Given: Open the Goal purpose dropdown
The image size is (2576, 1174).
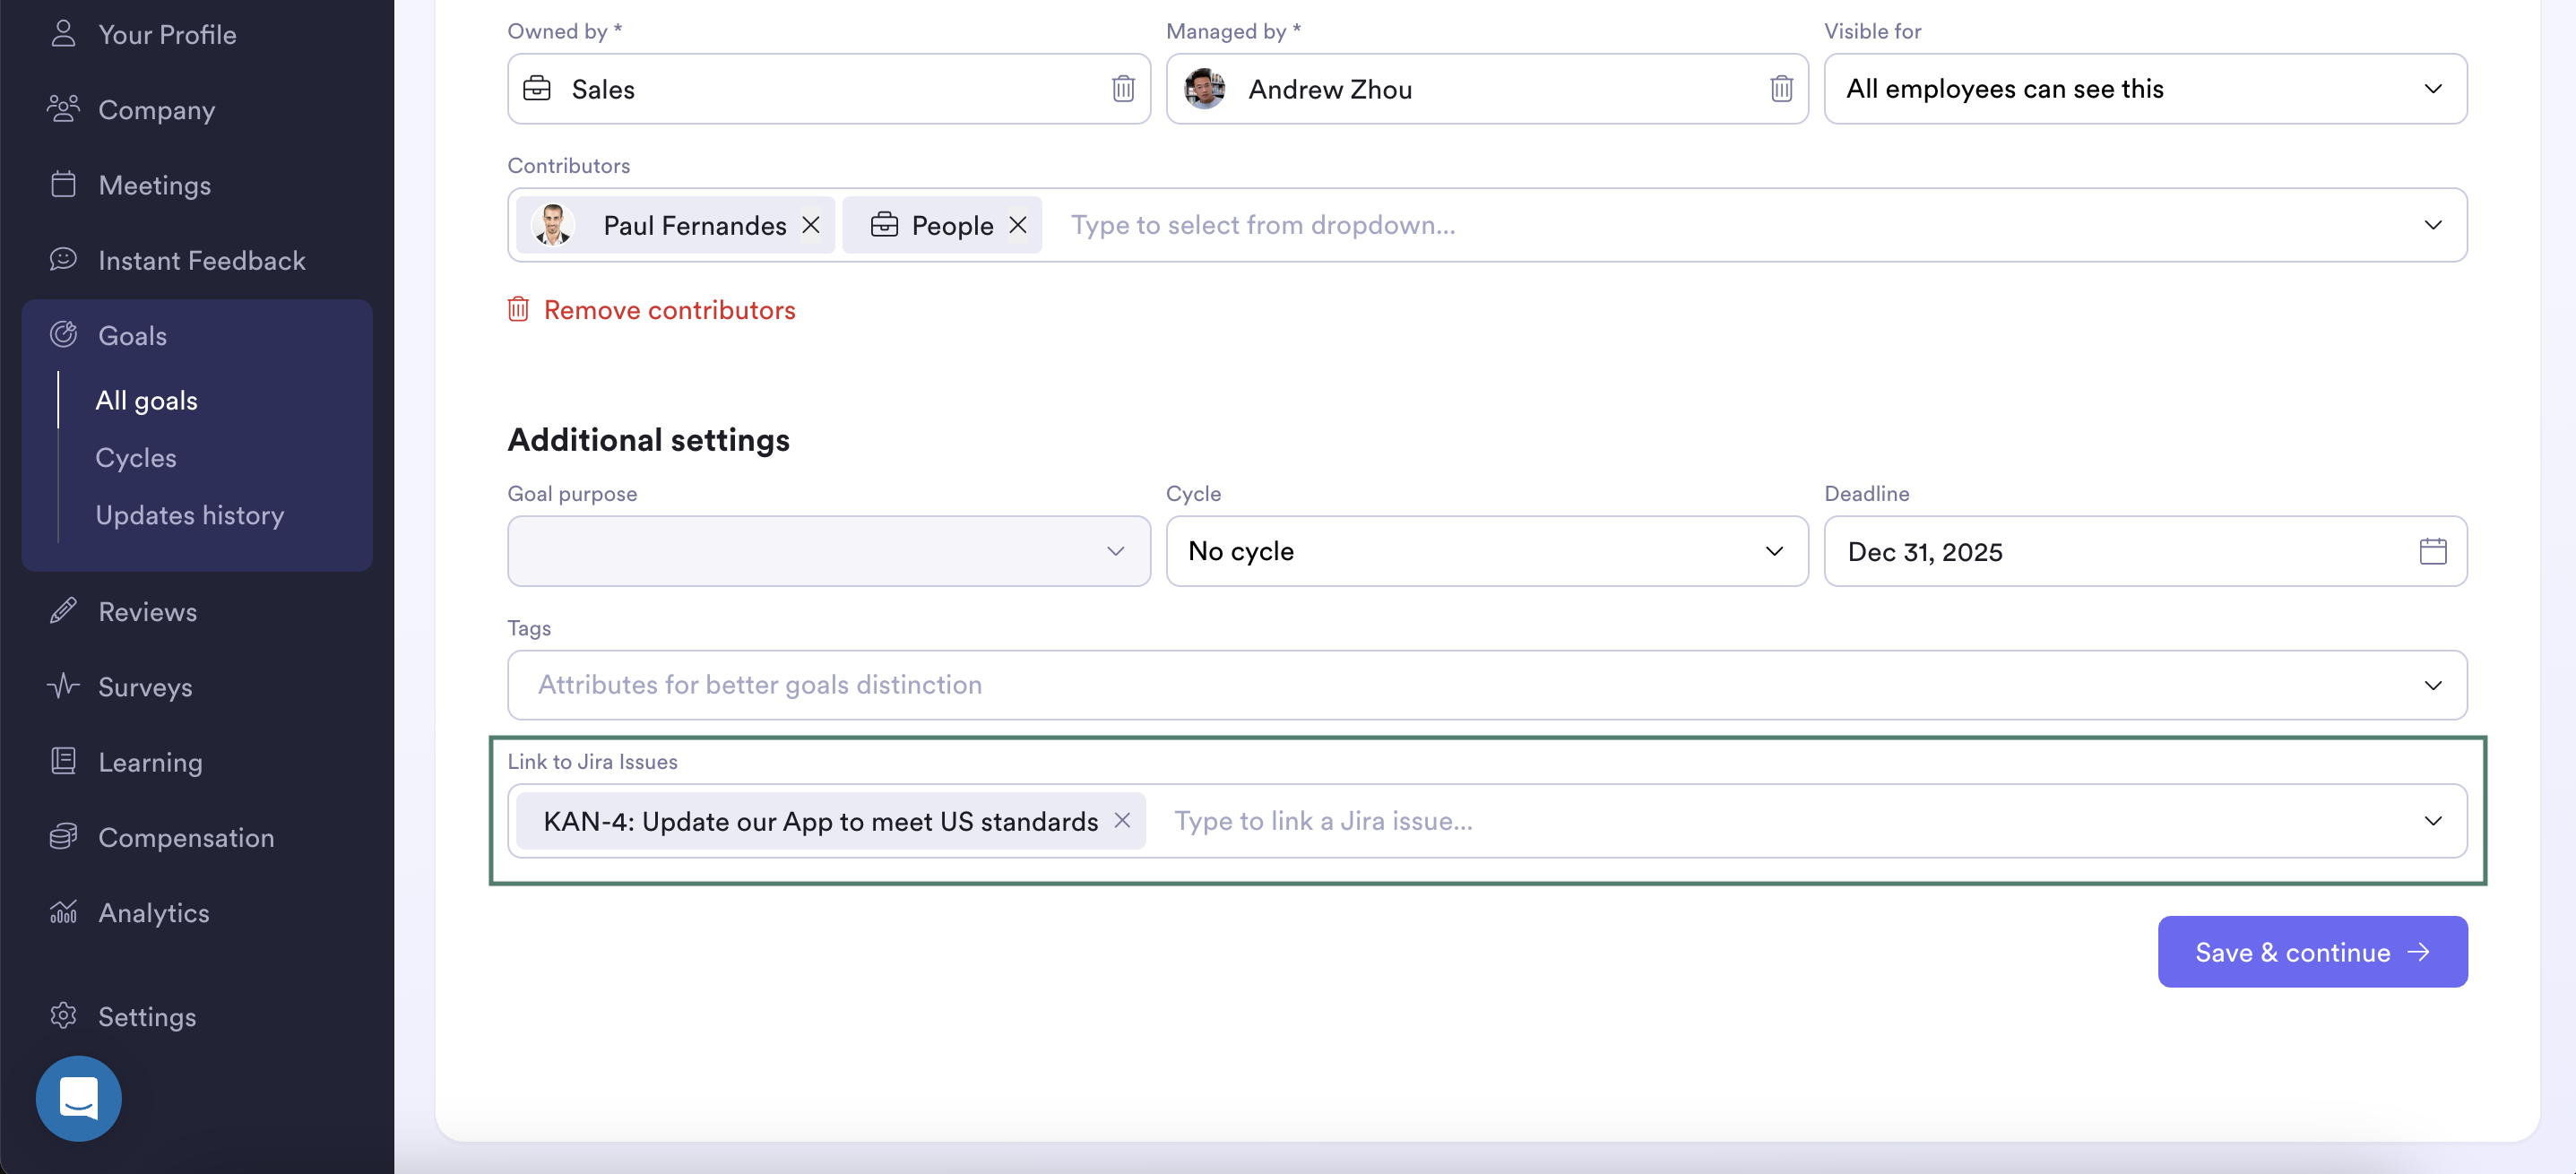Looking at the screenshot, I should click(x=1117, y=551).
